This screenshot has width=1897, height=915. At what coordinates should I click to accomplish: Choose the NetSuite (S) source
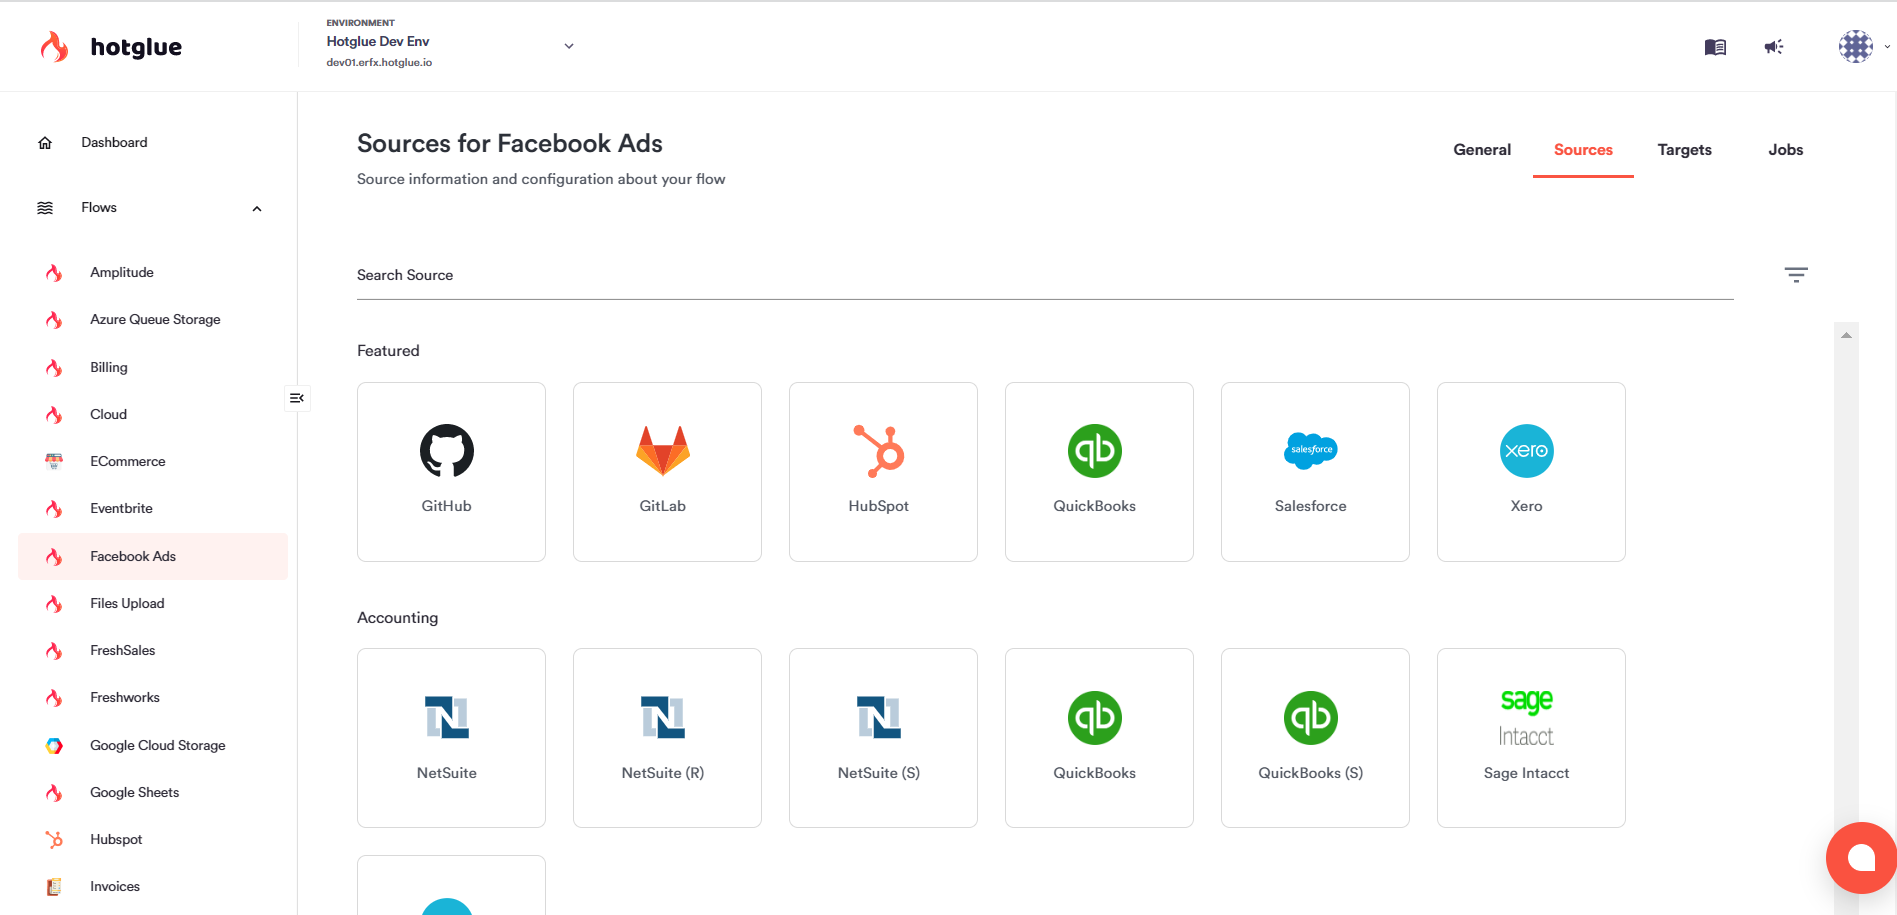point(883,738)
